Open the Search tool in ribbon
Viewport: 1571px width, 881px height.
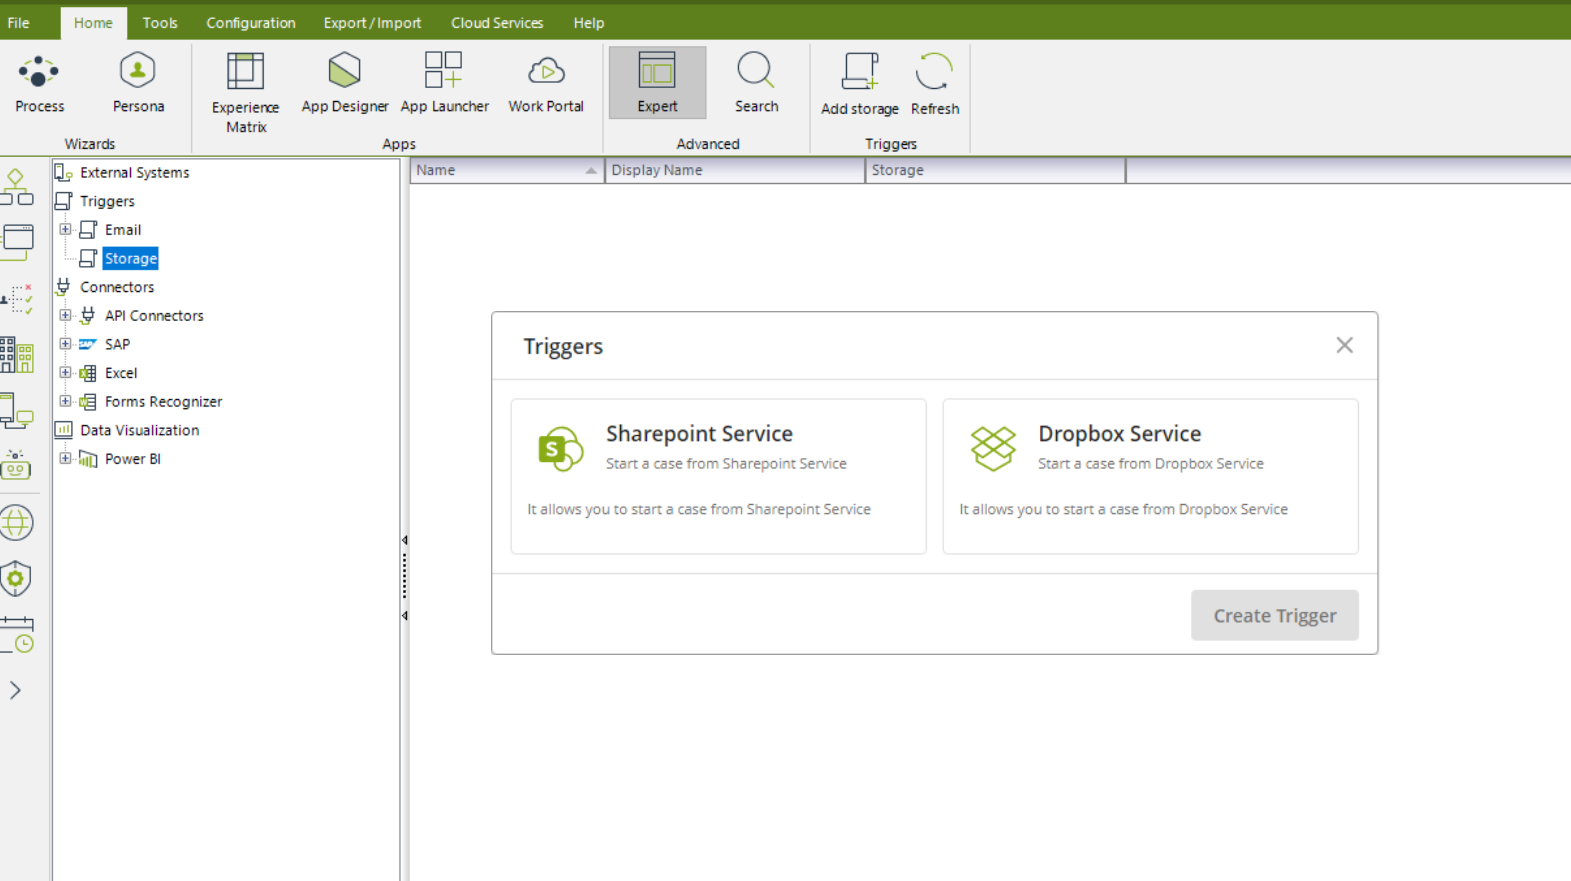click(x=756, y=83)
